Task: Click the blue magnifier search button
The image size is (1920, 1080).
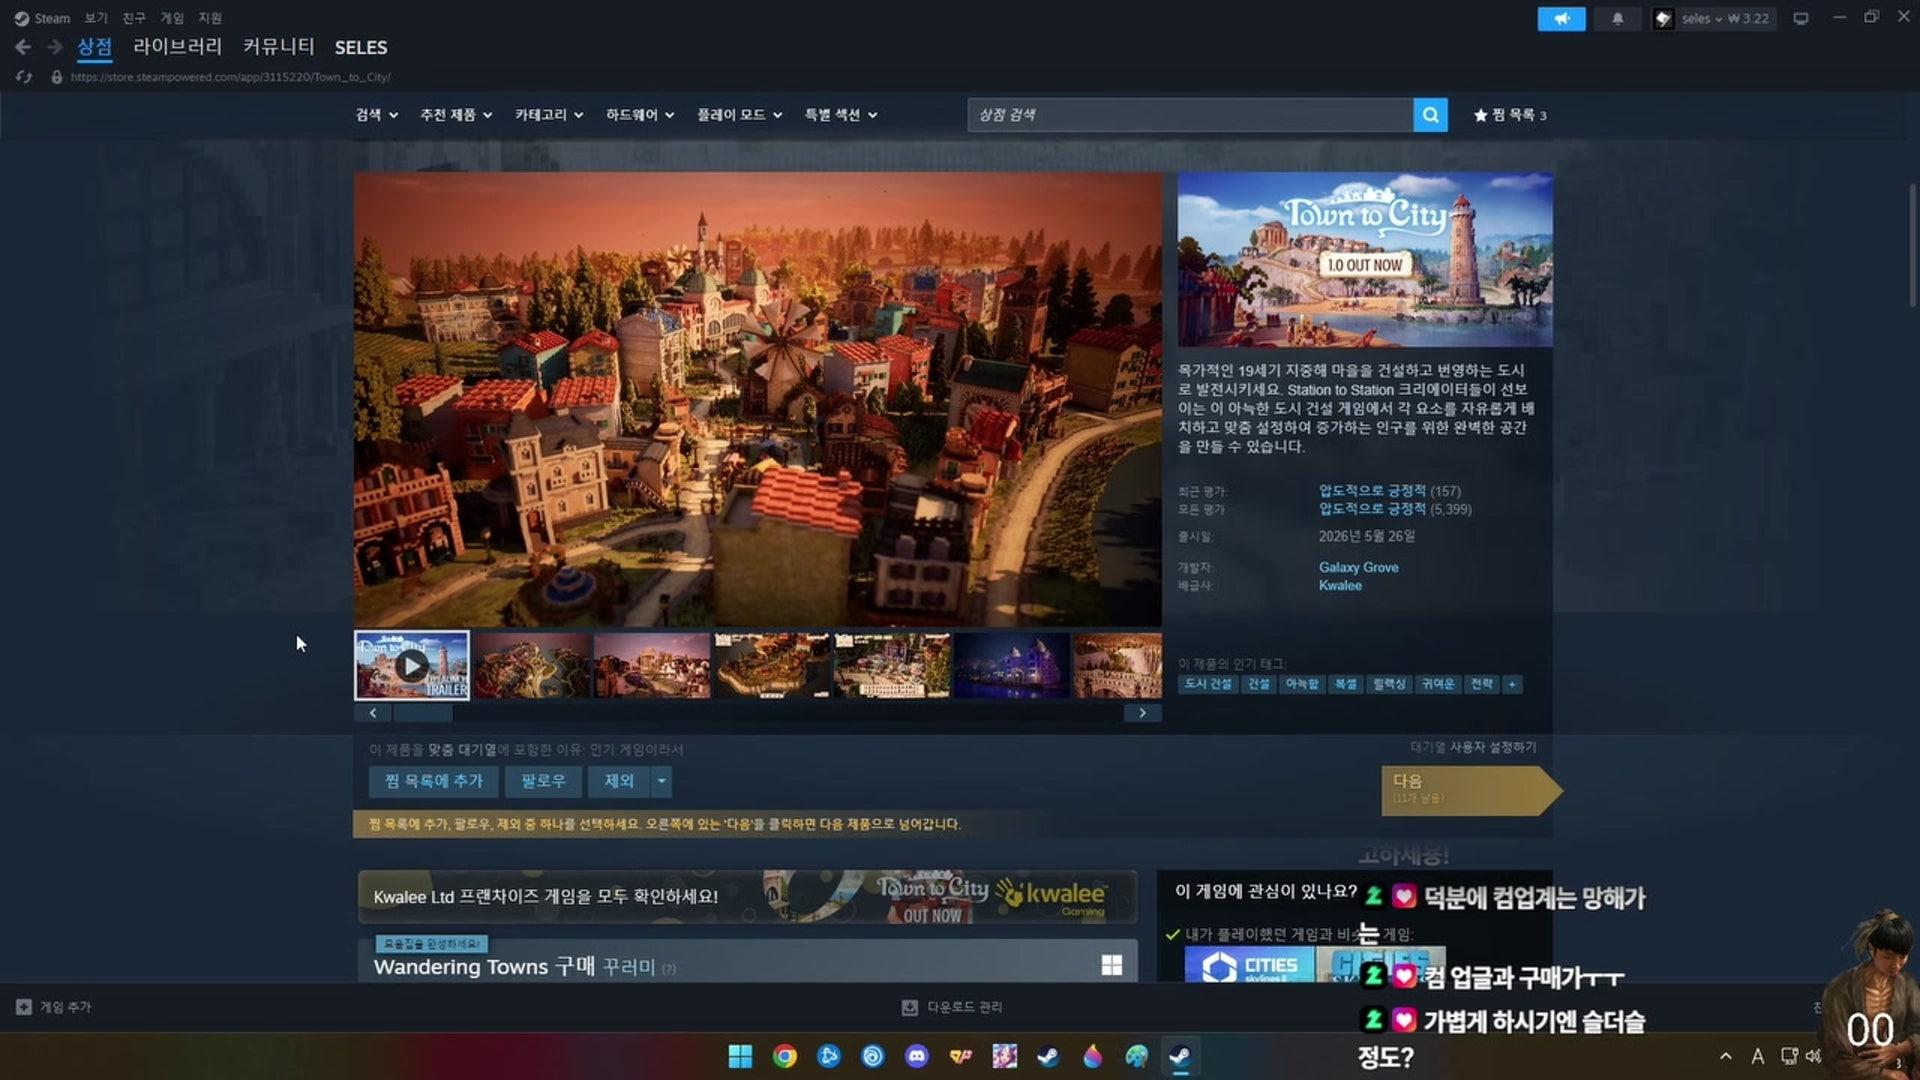Action: pyautogui.click(x=1430, y=115)
